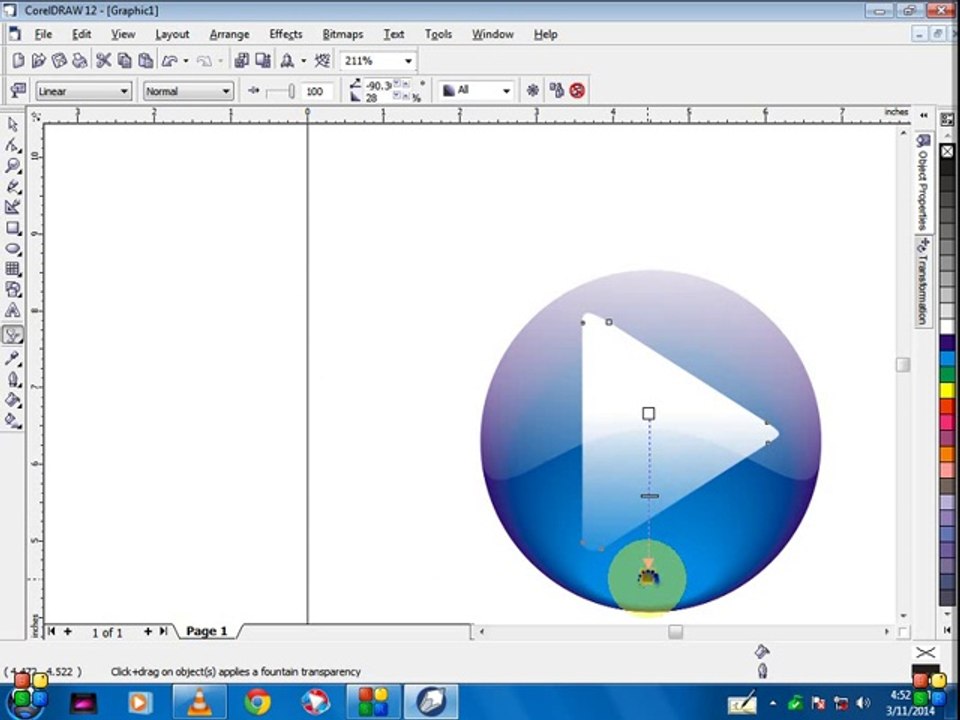
Task: Click the transparency angle field -90.3
Action: 379,85
